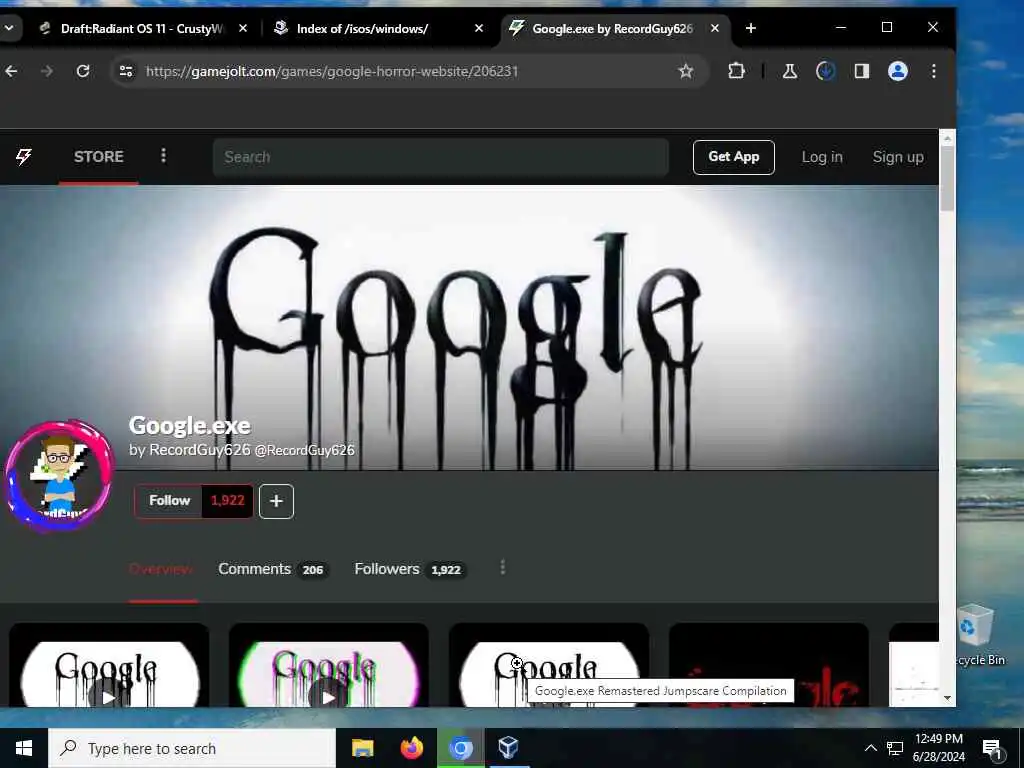Open the RecordGuy626 author link

200,450
